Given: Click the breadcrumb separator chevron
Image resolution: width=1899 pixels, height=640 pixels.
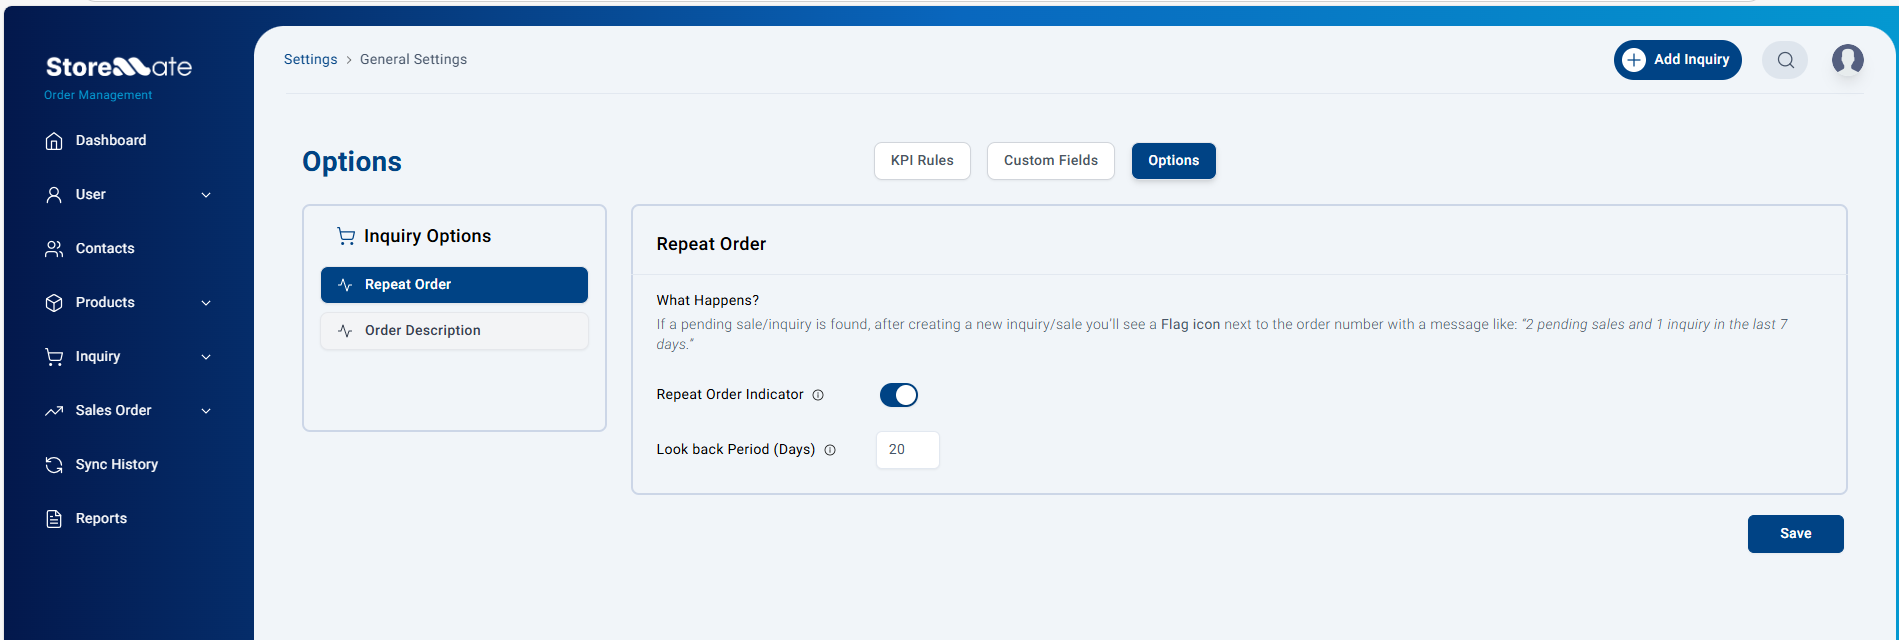Looking at the screenshot, I should tap(349, 60).
